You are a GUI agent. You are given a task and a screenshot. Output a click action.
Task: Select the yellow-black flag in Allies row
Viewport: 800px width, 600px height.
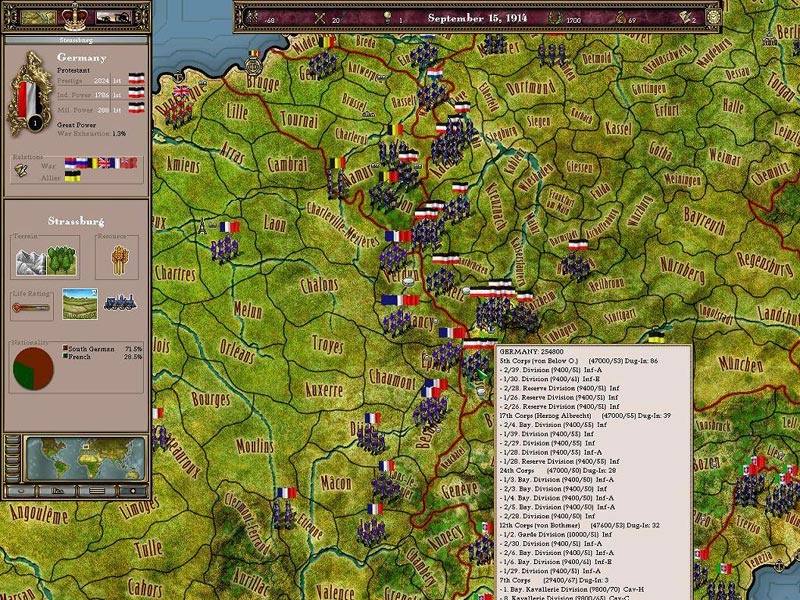point(72,177)
